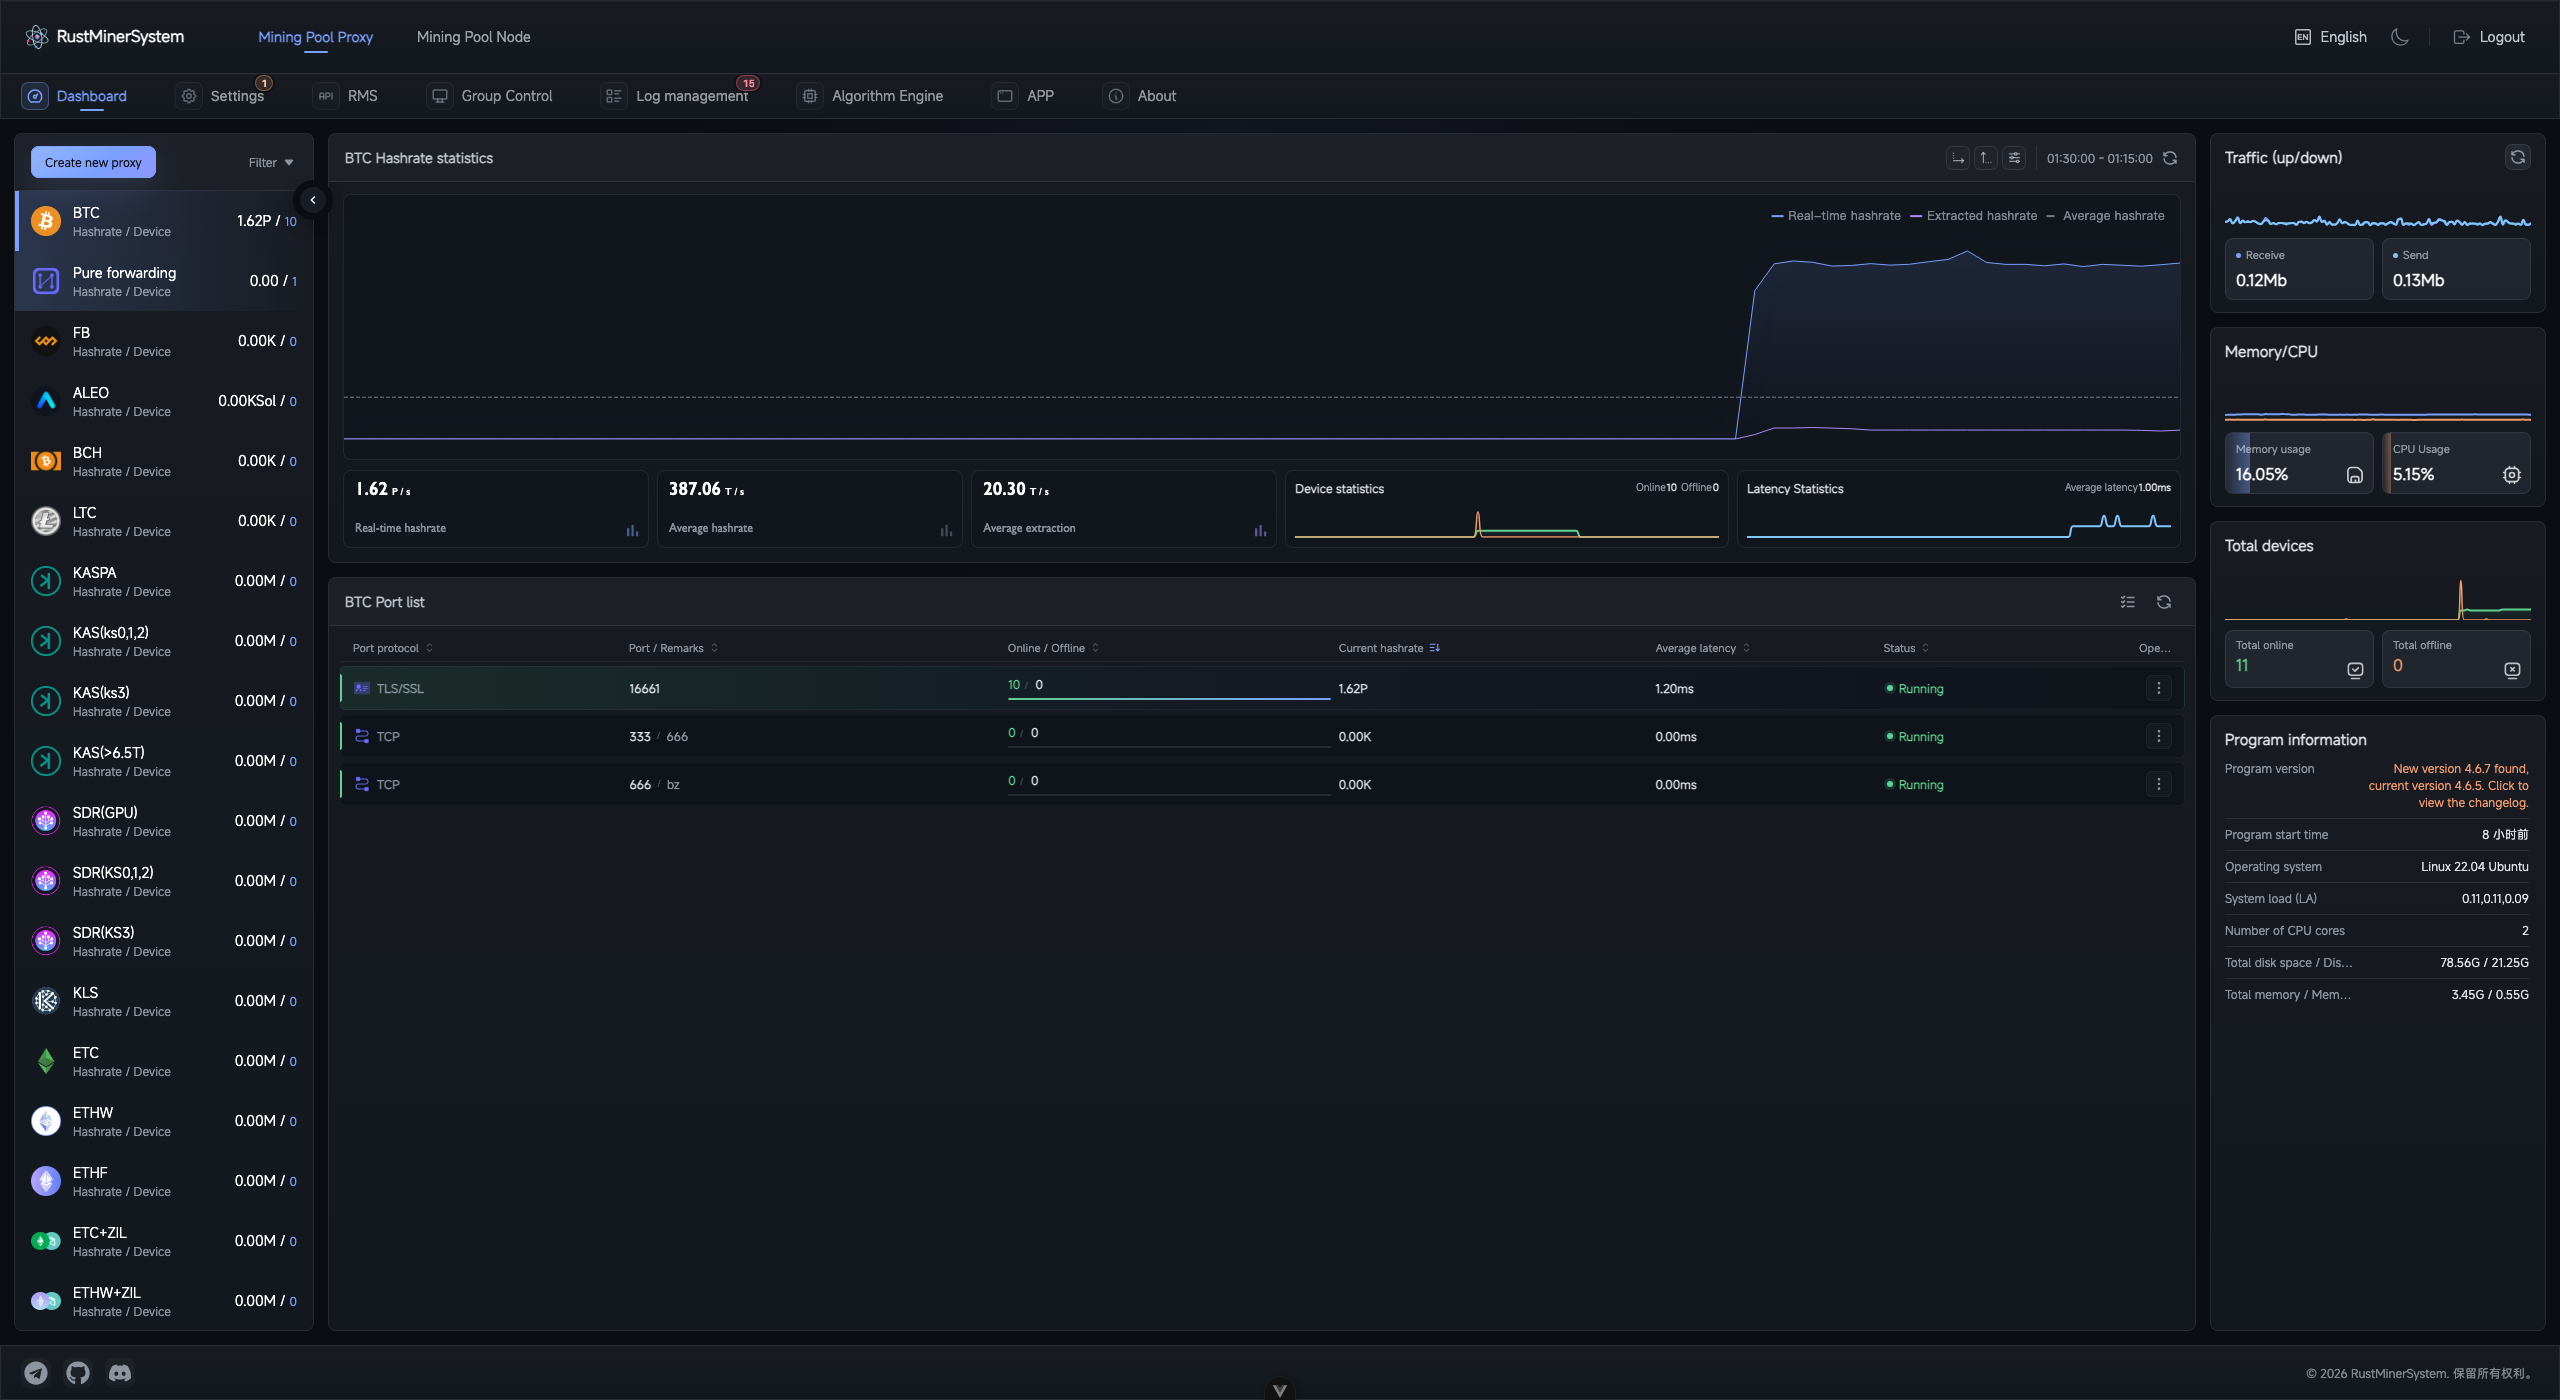Select the ETHF coin icon
The width and height of the screenshot is (2560, 1400).
(x=46, y=1181)
